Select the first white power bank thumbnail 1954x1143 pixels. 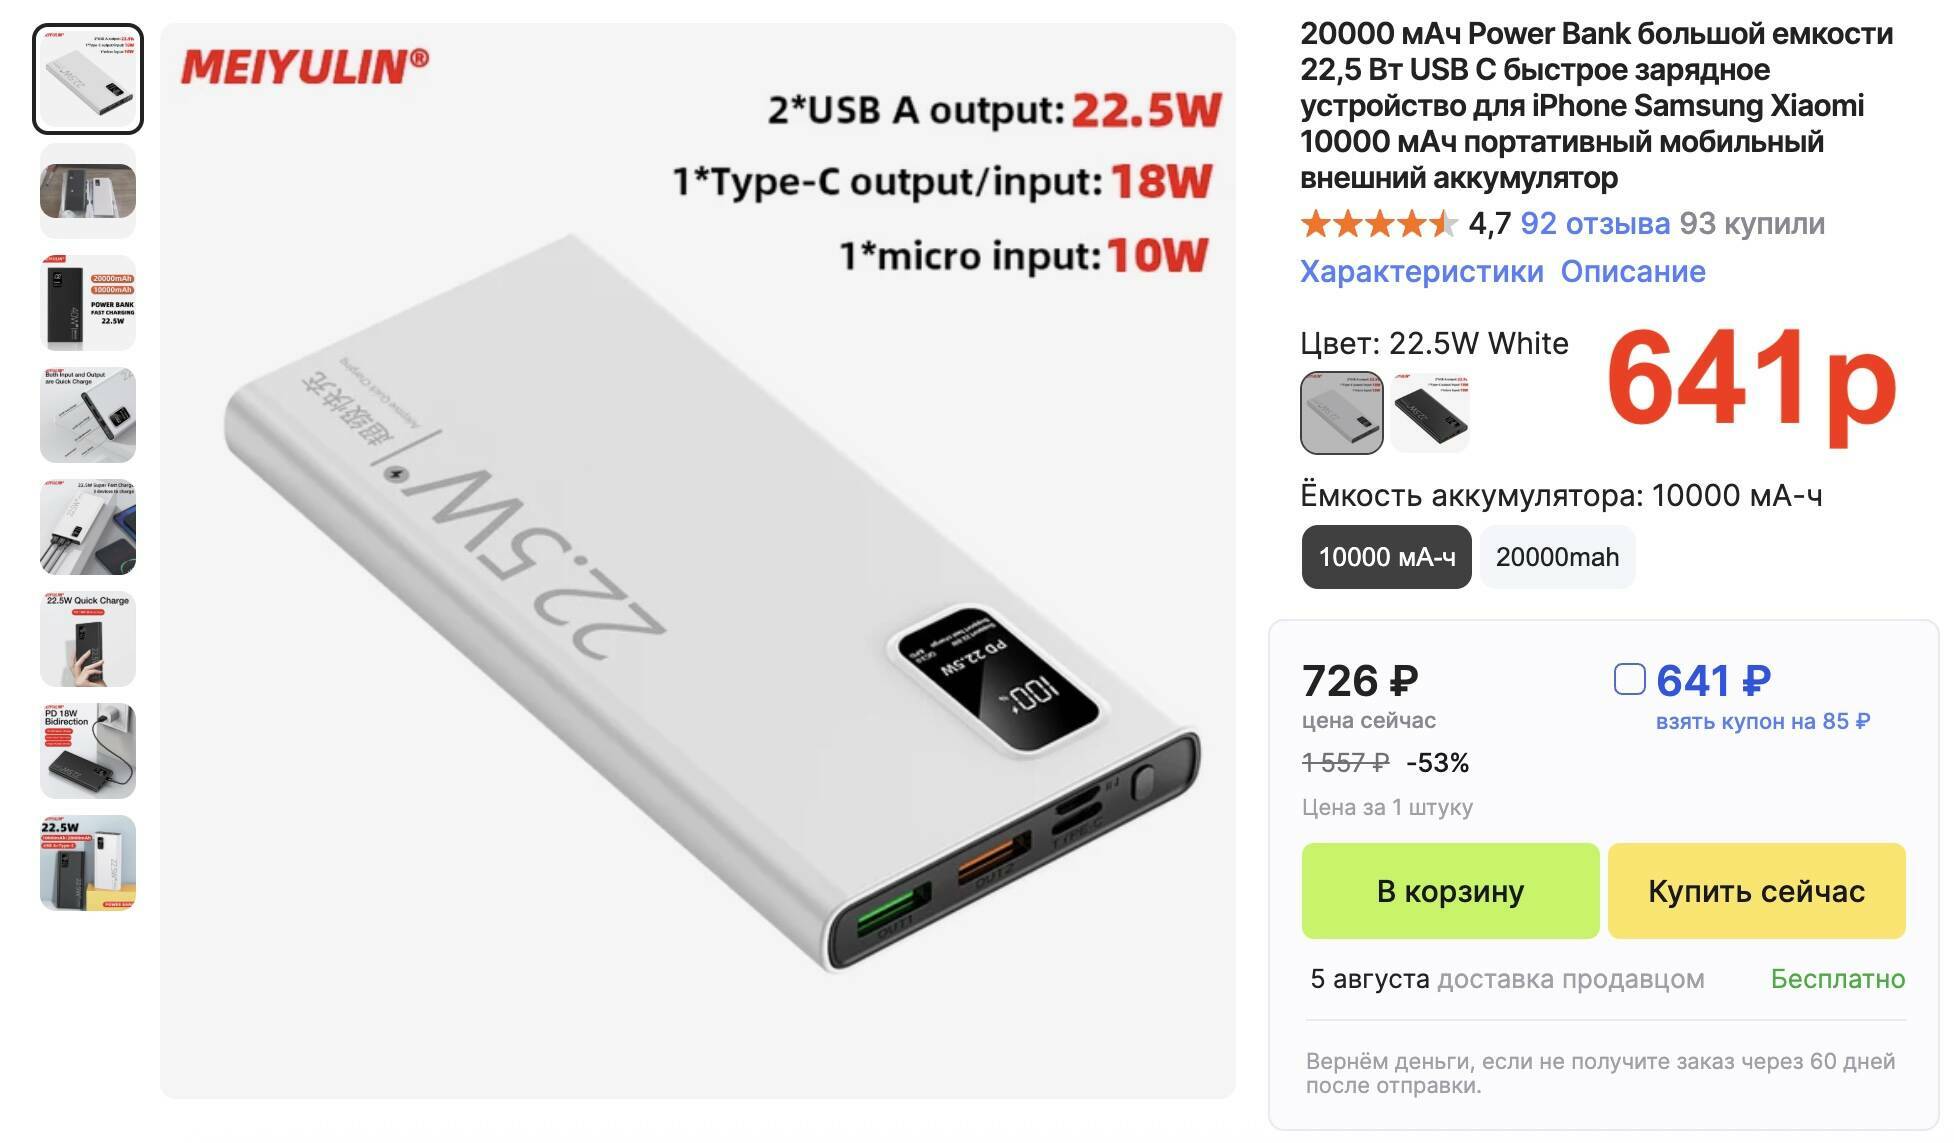pyautogui.click(x=88, y=79)
